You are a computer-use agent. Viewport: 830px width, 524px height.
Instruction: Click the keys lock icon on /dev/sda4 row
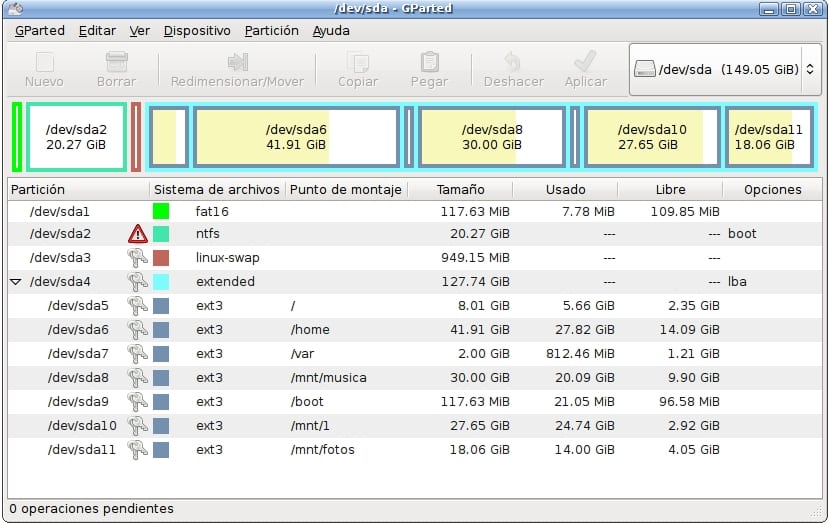pos(137,282)
